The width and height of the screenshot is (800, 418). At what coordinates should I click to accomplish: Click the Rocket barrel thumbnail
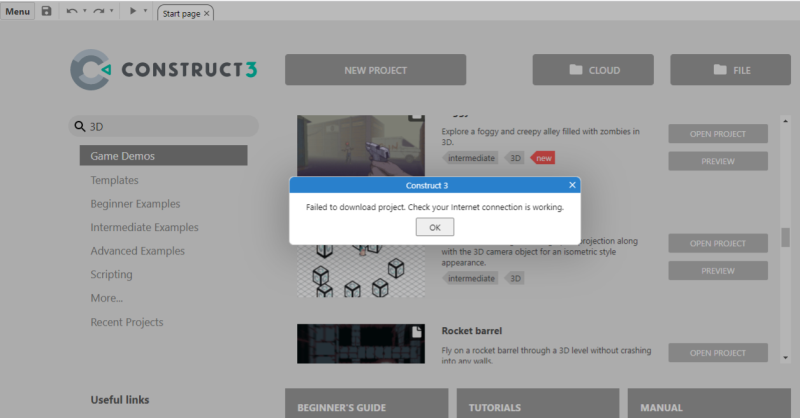361,343
